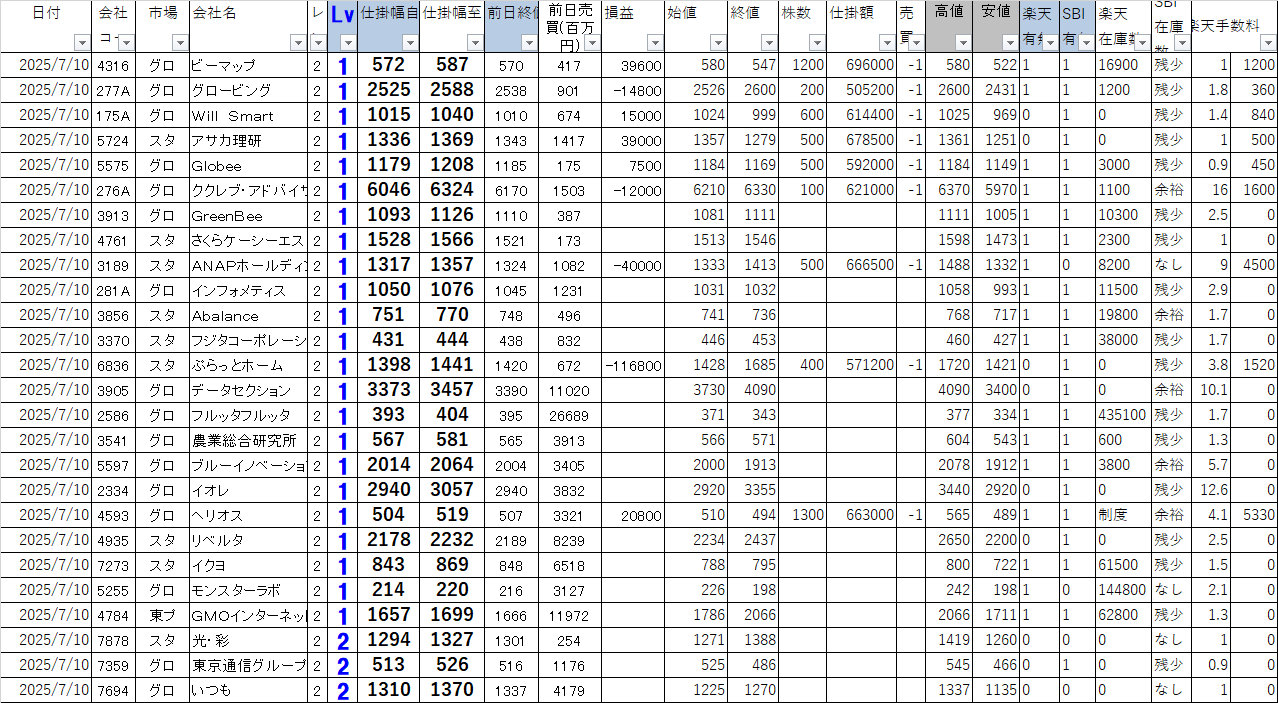Open the 損益 column filter dropdown
The width and height of the screenshot is (1278, 703).
click(x=655, y=43)
